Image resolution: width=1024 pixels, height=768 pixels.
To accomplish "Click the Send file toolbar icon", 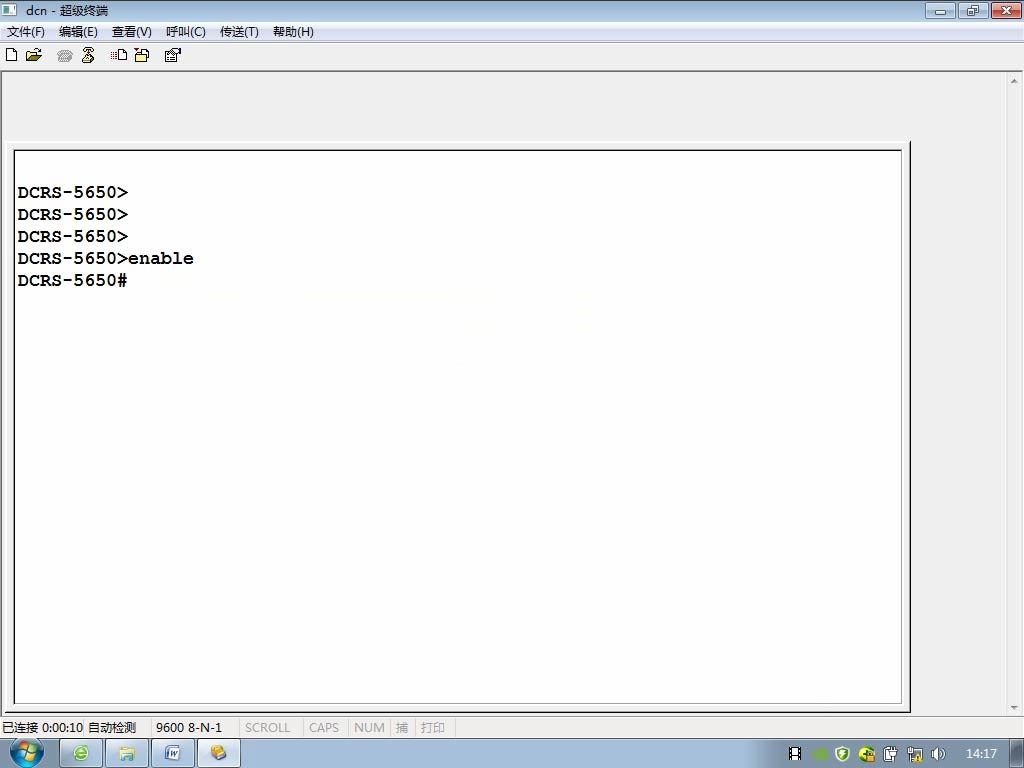I will 119,55.
